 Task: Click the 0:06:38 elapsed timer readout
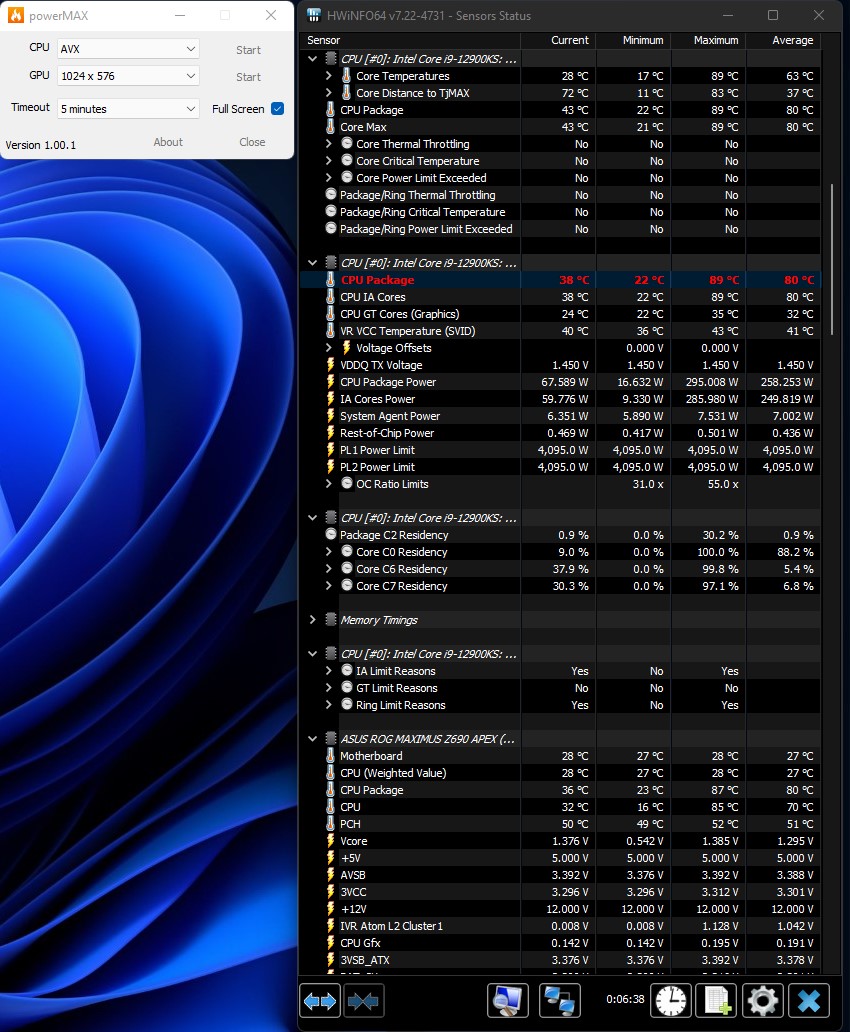pyautogui.click(x=625, y=999)
